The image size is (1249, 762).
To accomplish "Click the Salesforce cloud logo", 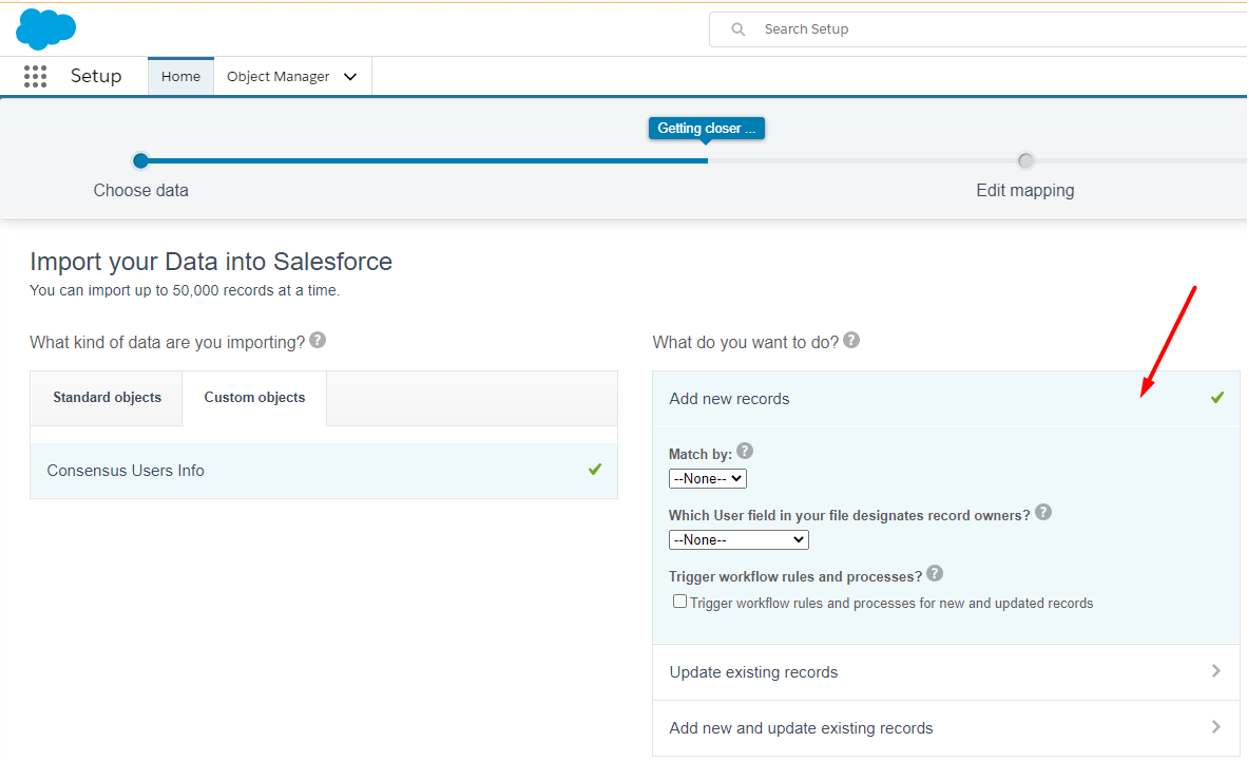I will click(x=46, y=28).
